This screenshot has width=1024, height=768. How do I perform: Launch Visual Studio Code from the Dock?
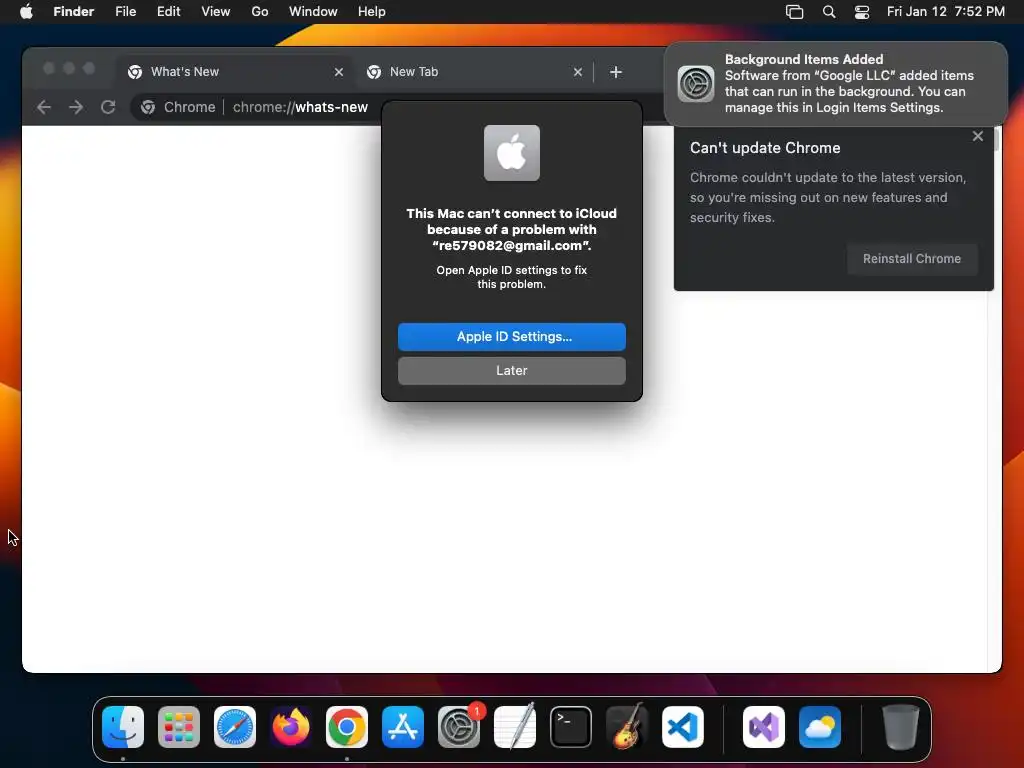[682, 727]
